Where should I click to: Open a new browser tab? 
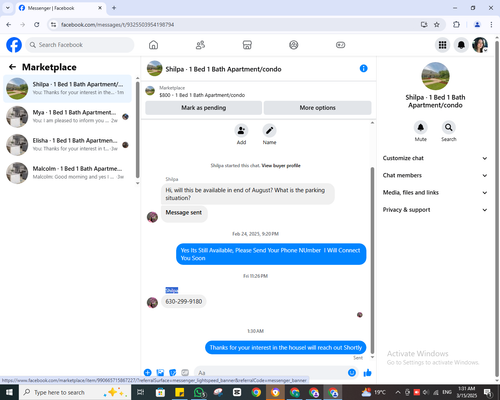tap(114, 8)
